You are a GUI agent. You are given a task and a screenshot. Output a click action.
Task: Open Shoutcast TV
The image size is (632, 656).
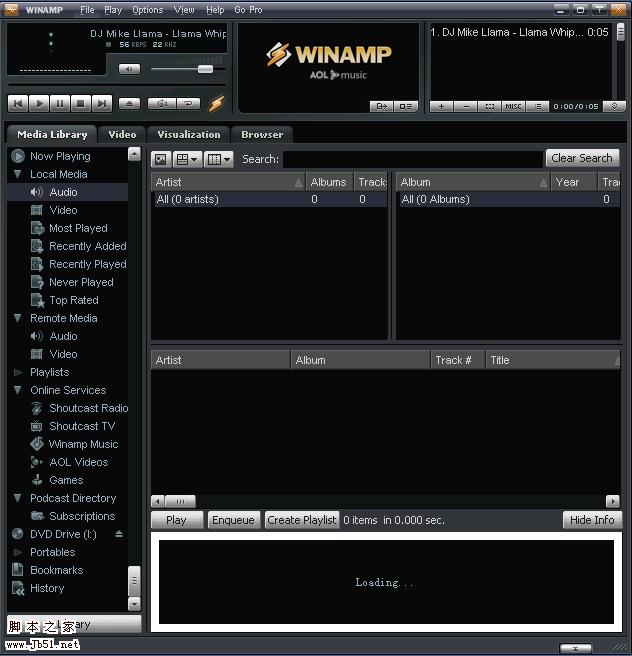point(82,426)
